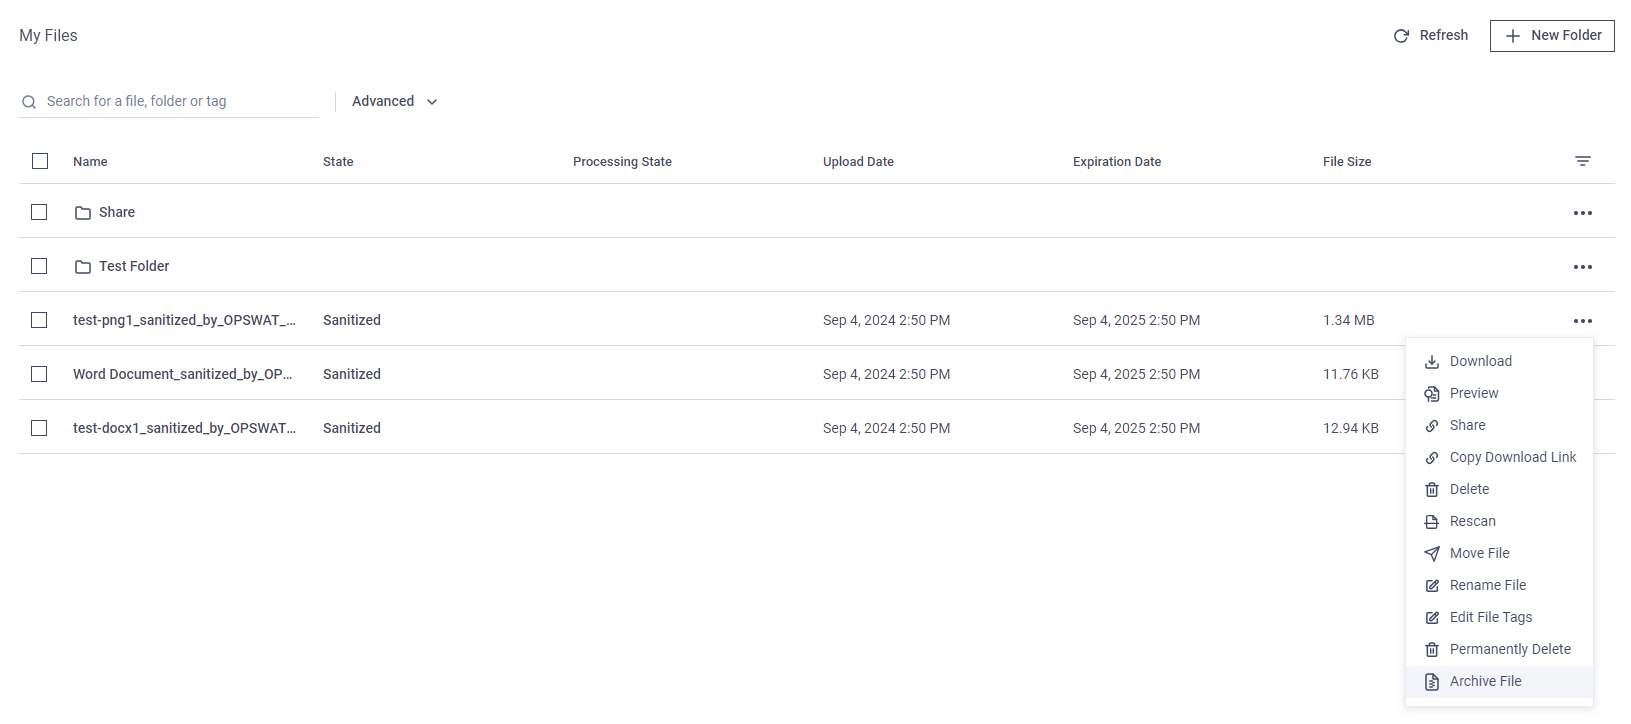Click Sanitized state of test-png1 row

pyautogui.click(x=352, y=320)
